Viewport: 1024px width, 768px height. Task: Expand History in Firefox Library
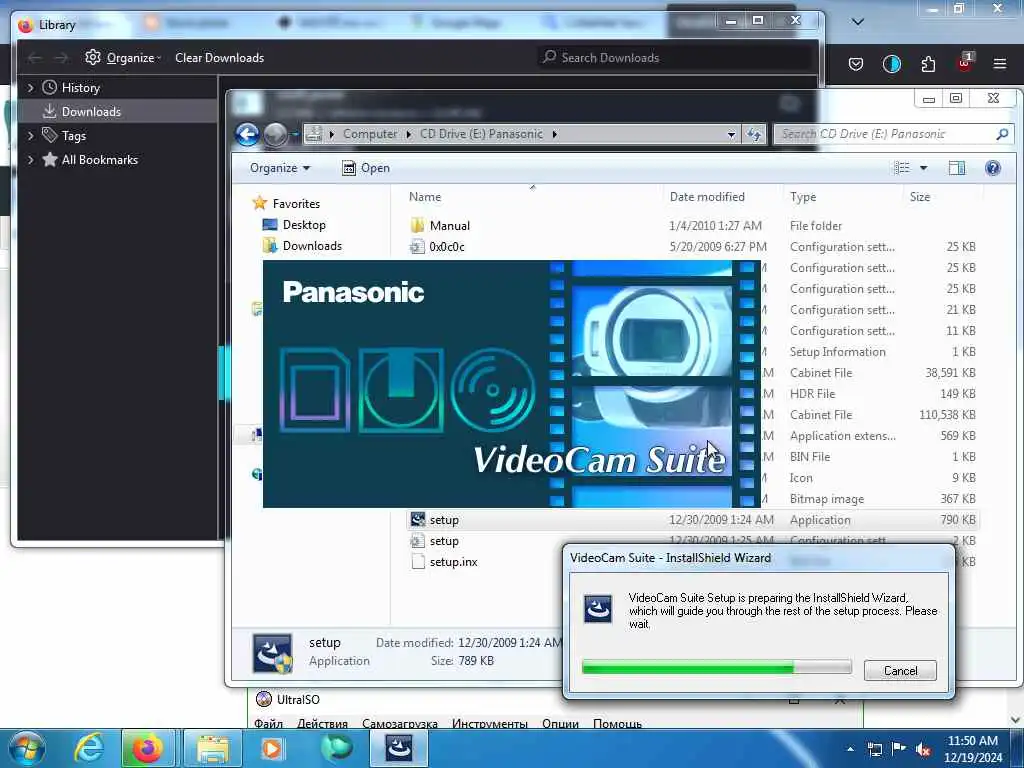30,88
